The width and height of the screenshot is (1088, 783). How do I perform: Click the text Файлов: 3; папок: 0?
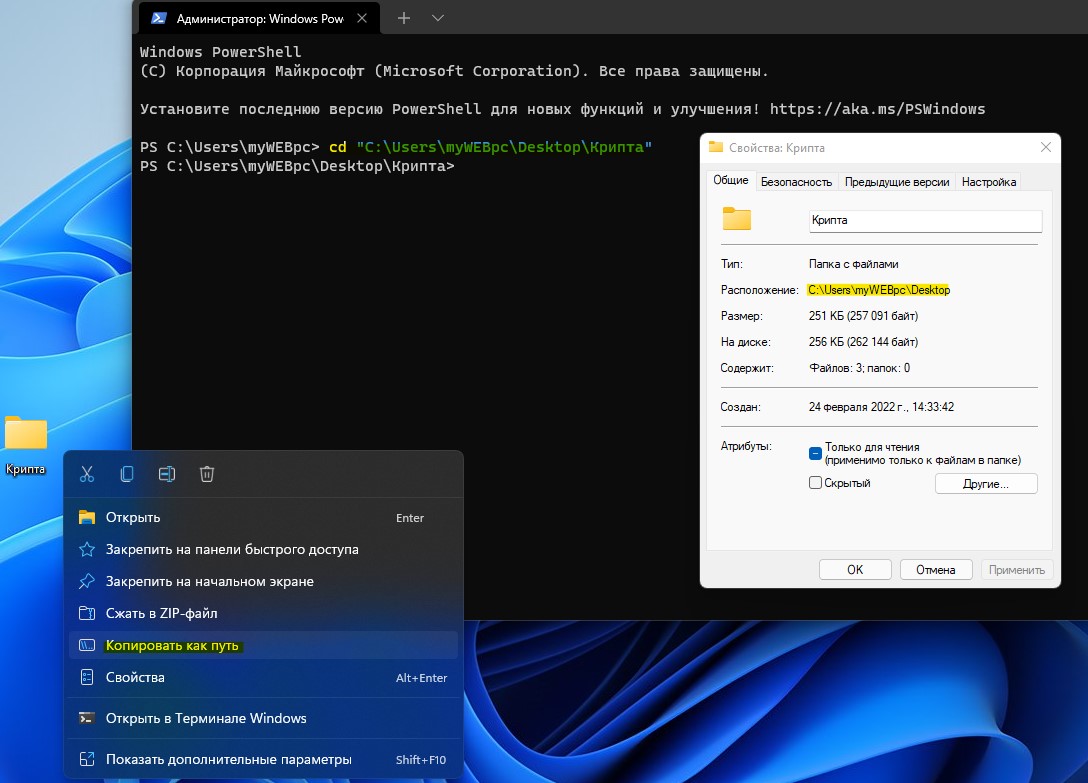pyautogui.click(x=860, y=368)
